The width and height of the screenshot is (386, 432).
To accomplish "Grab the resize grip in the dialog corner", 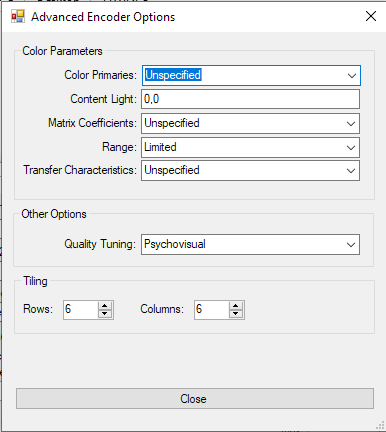I will (380, 426).
